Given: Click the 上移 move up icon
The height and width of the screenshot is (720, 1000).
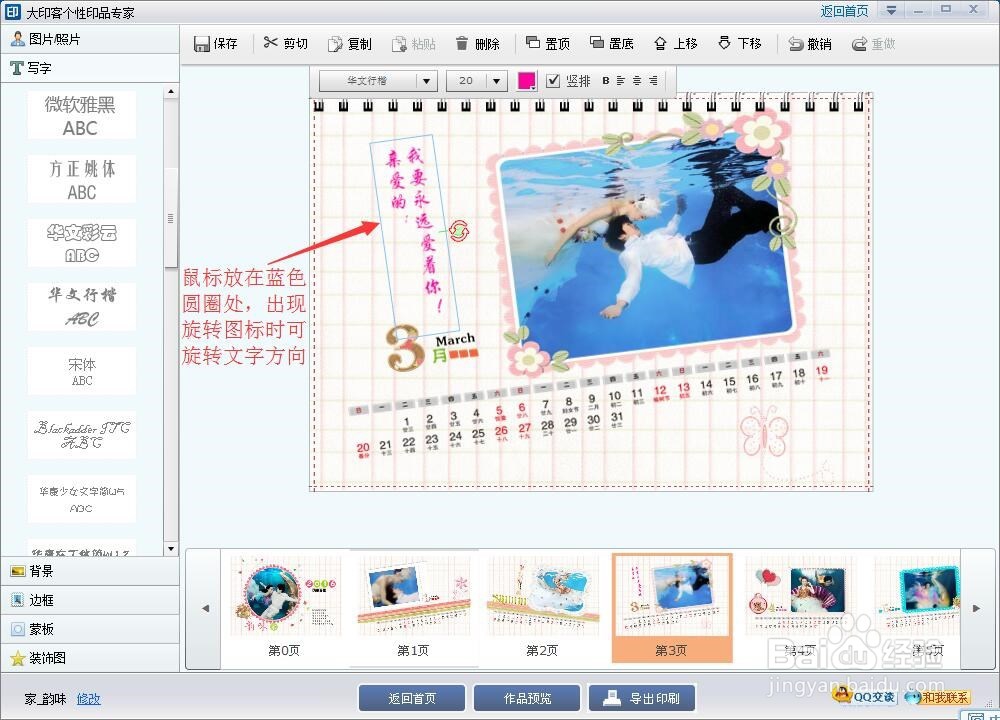Looking at the screenshot, I should tap(673, 43).
